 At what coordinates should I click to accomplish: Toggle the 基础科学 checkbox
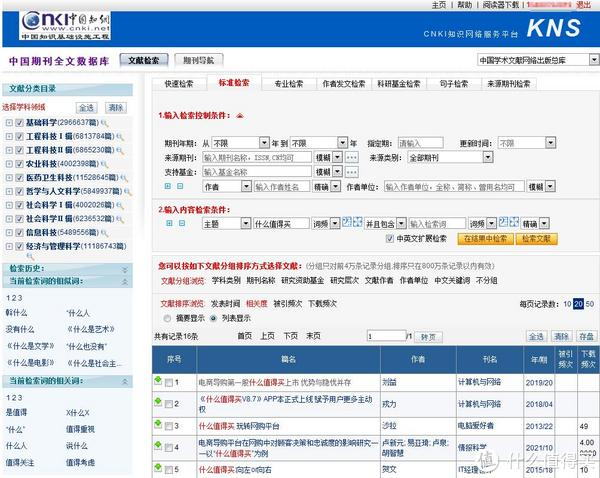tap(20, 123)
